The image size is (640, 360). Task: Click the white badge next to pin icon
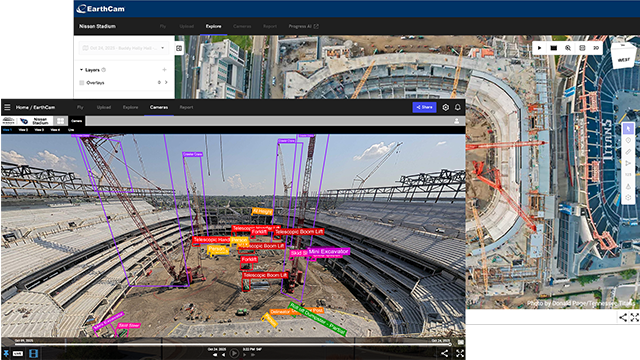pyautogui.click(x=18, y=353)
